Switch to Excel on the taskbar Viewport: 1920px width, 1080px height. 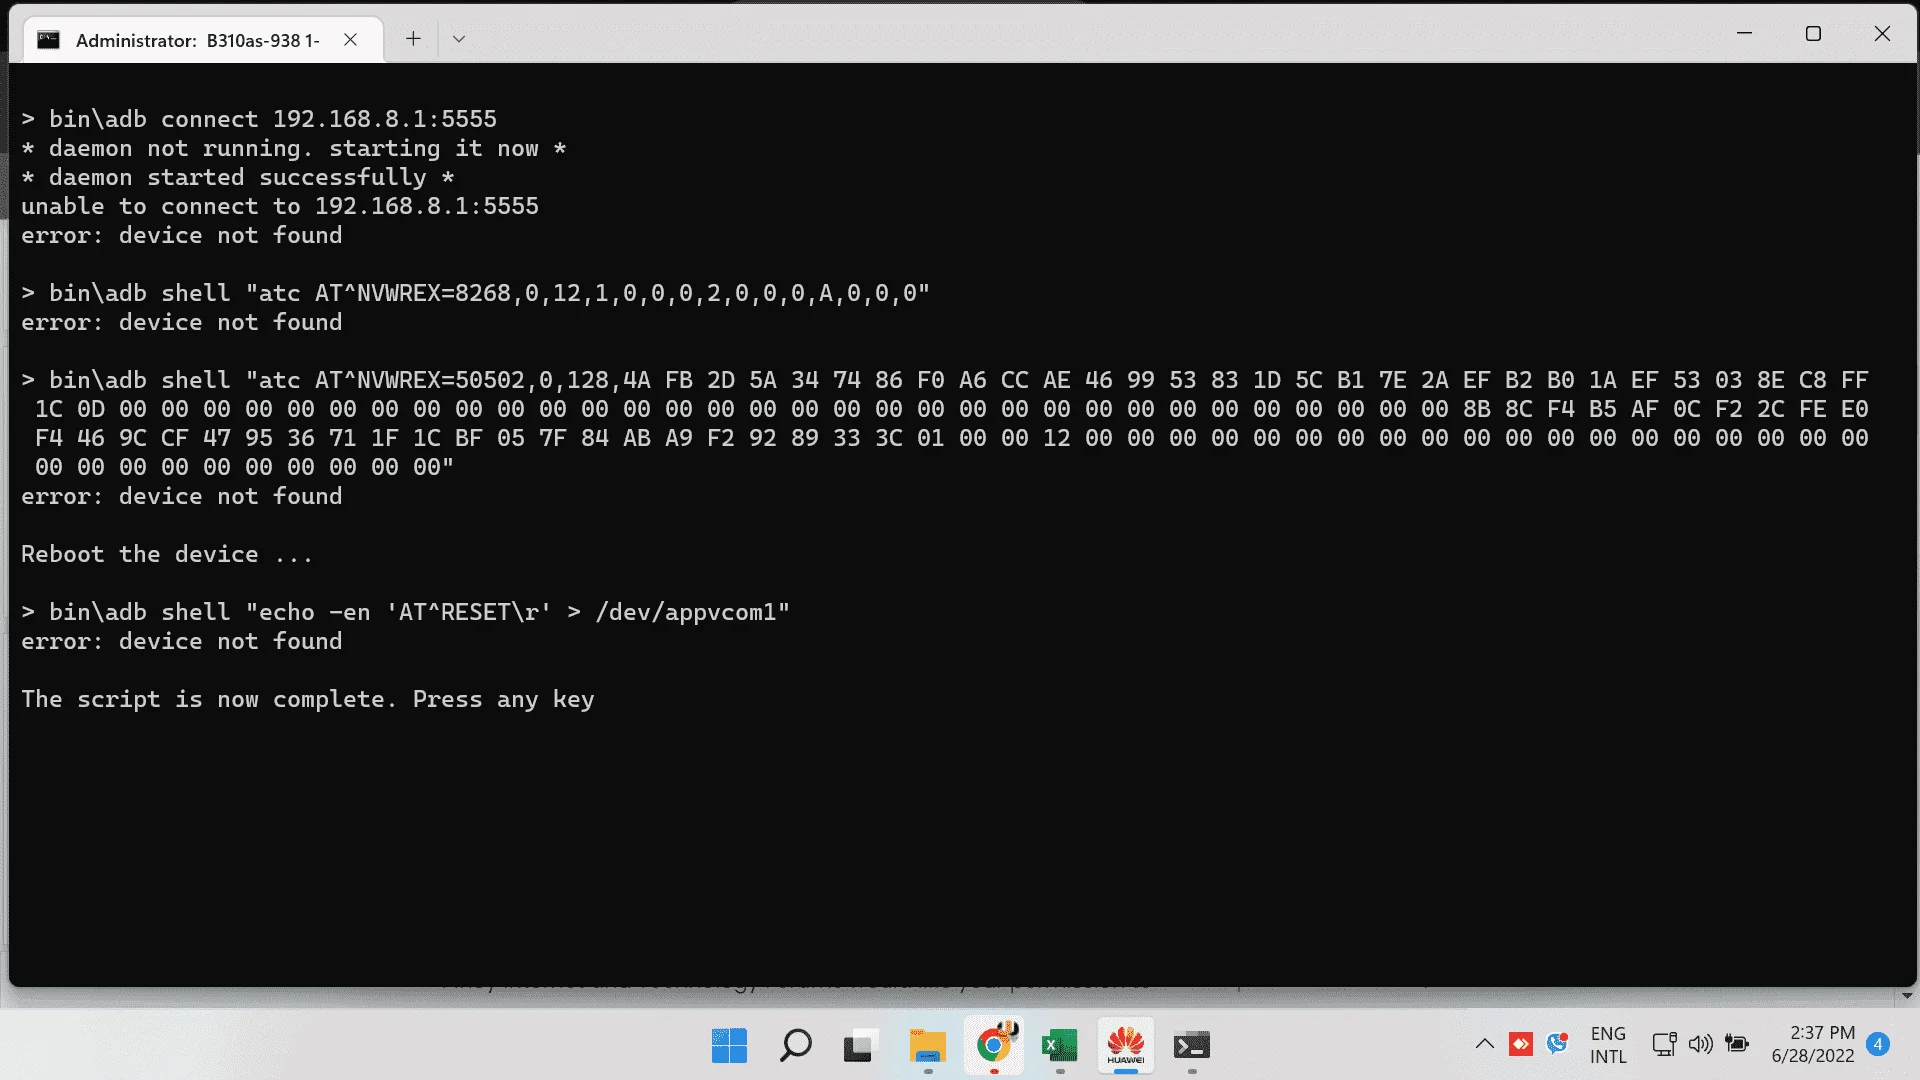pyautogui.click(x=1060, y=1046)
